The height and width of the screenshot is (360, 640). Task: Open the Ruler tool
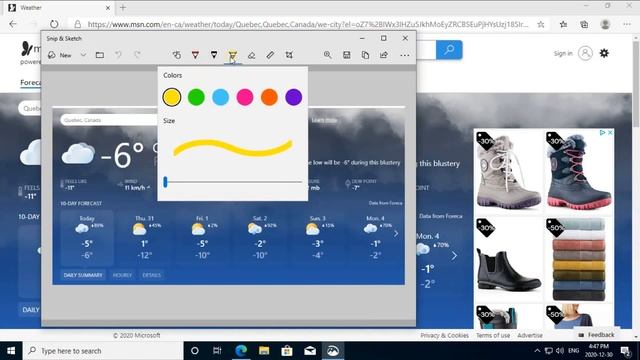(x=270, y=55)
